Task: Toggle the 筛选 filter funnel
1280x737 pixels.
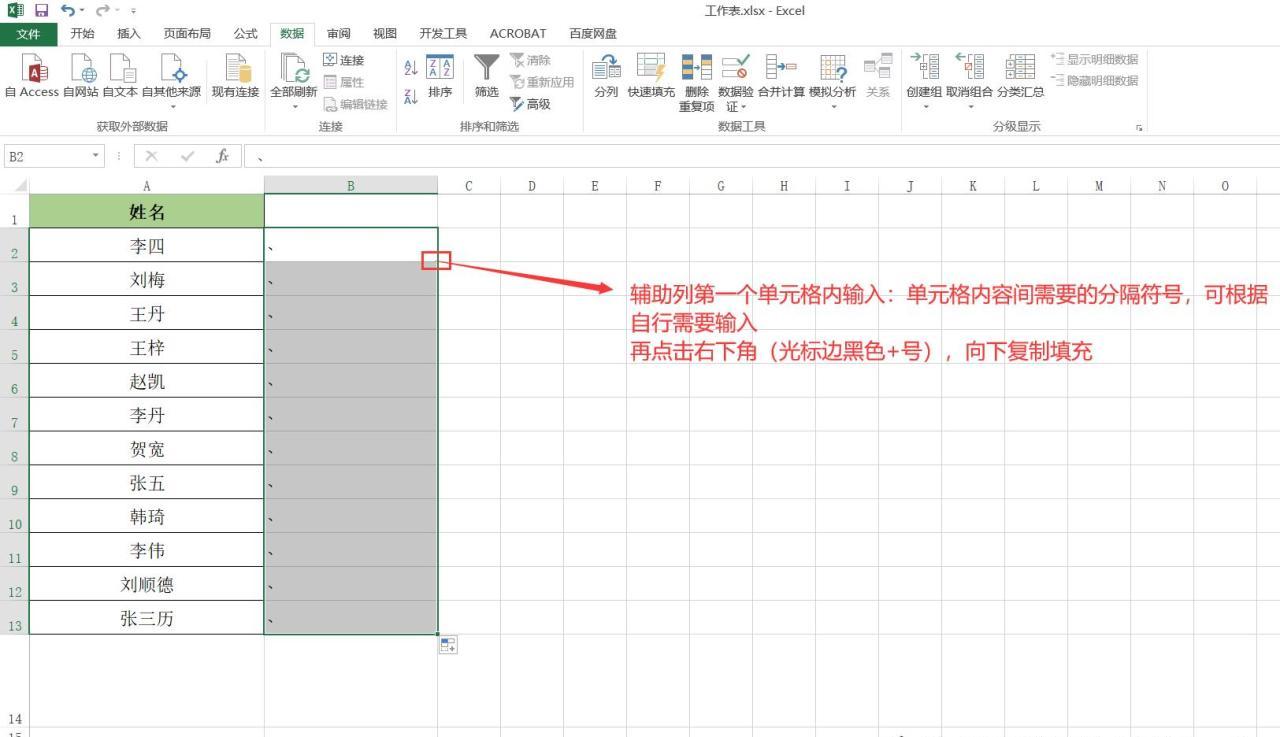Action: pos(486,76)
